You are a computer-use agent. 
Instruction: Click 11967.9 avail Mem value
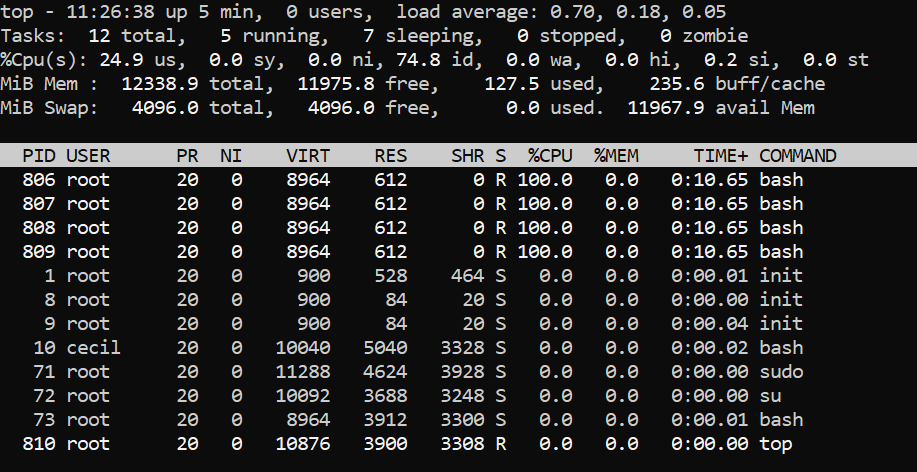pos(666,108)
